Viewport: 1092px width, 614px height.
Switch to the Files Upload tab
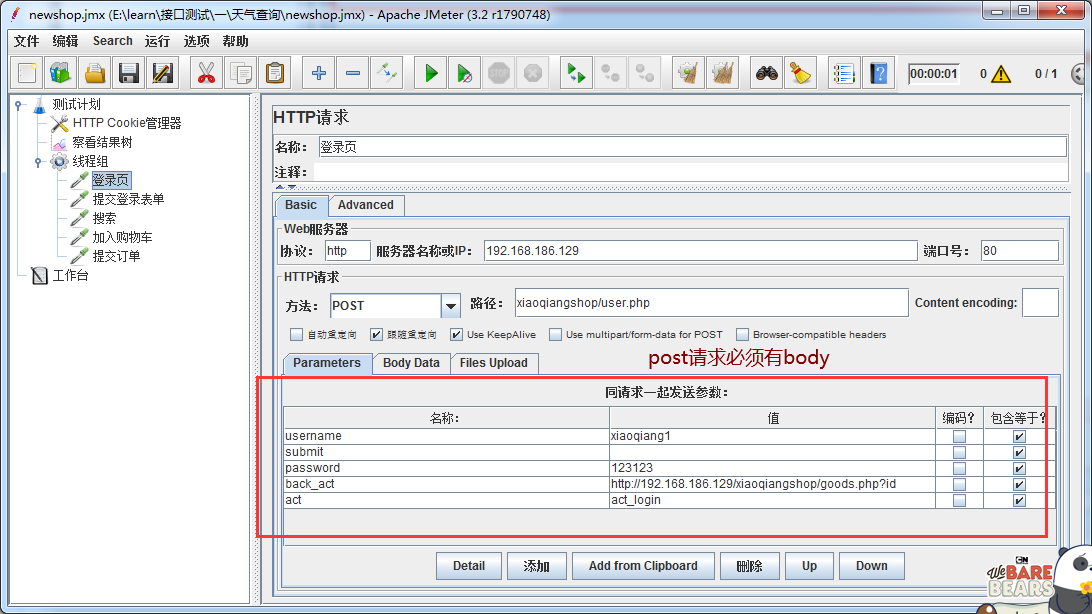[494, 363]
